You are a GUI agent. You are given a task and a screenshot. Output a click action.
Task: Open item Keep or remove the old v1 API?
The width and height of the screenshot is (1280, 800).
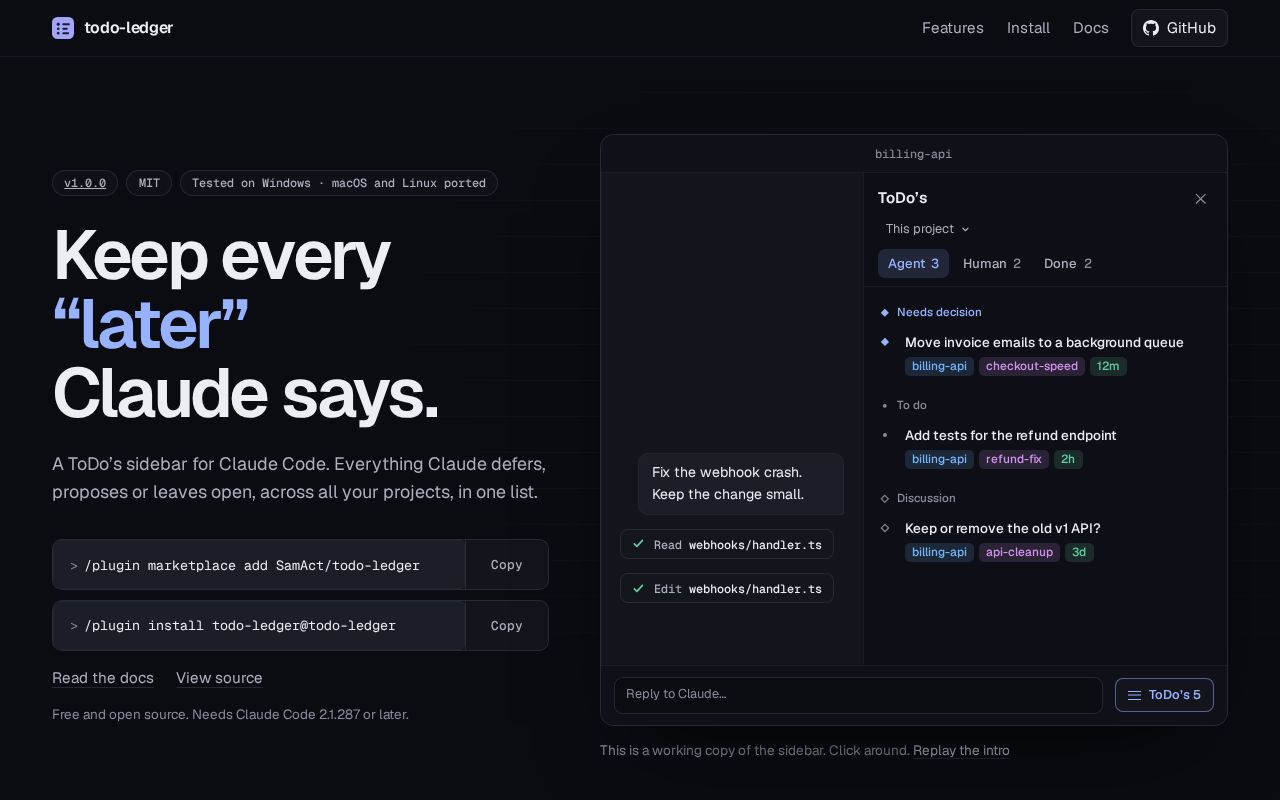tap(1002, 528)
